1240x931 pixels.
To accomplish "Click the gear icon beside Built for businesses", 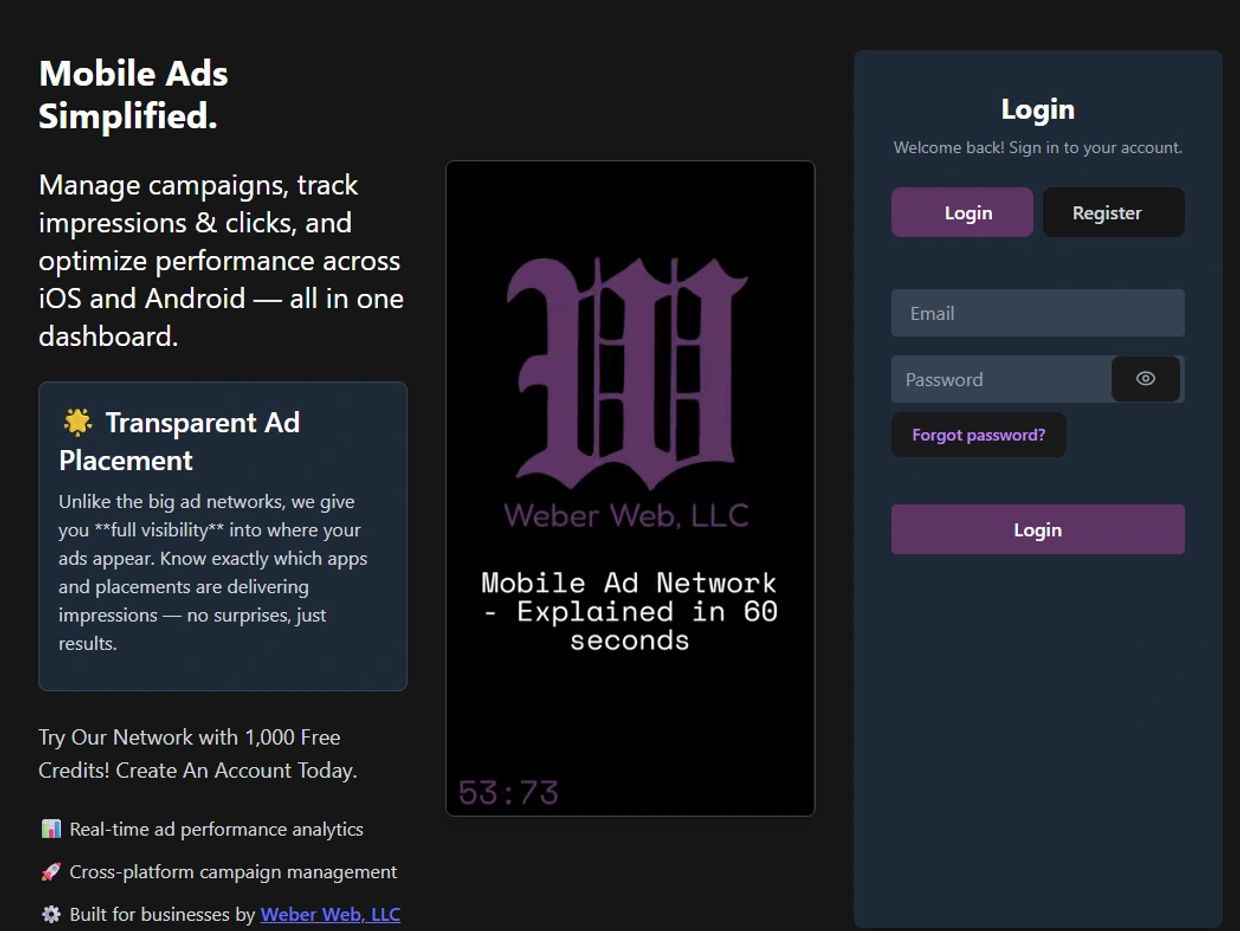I will coord(50,913).
